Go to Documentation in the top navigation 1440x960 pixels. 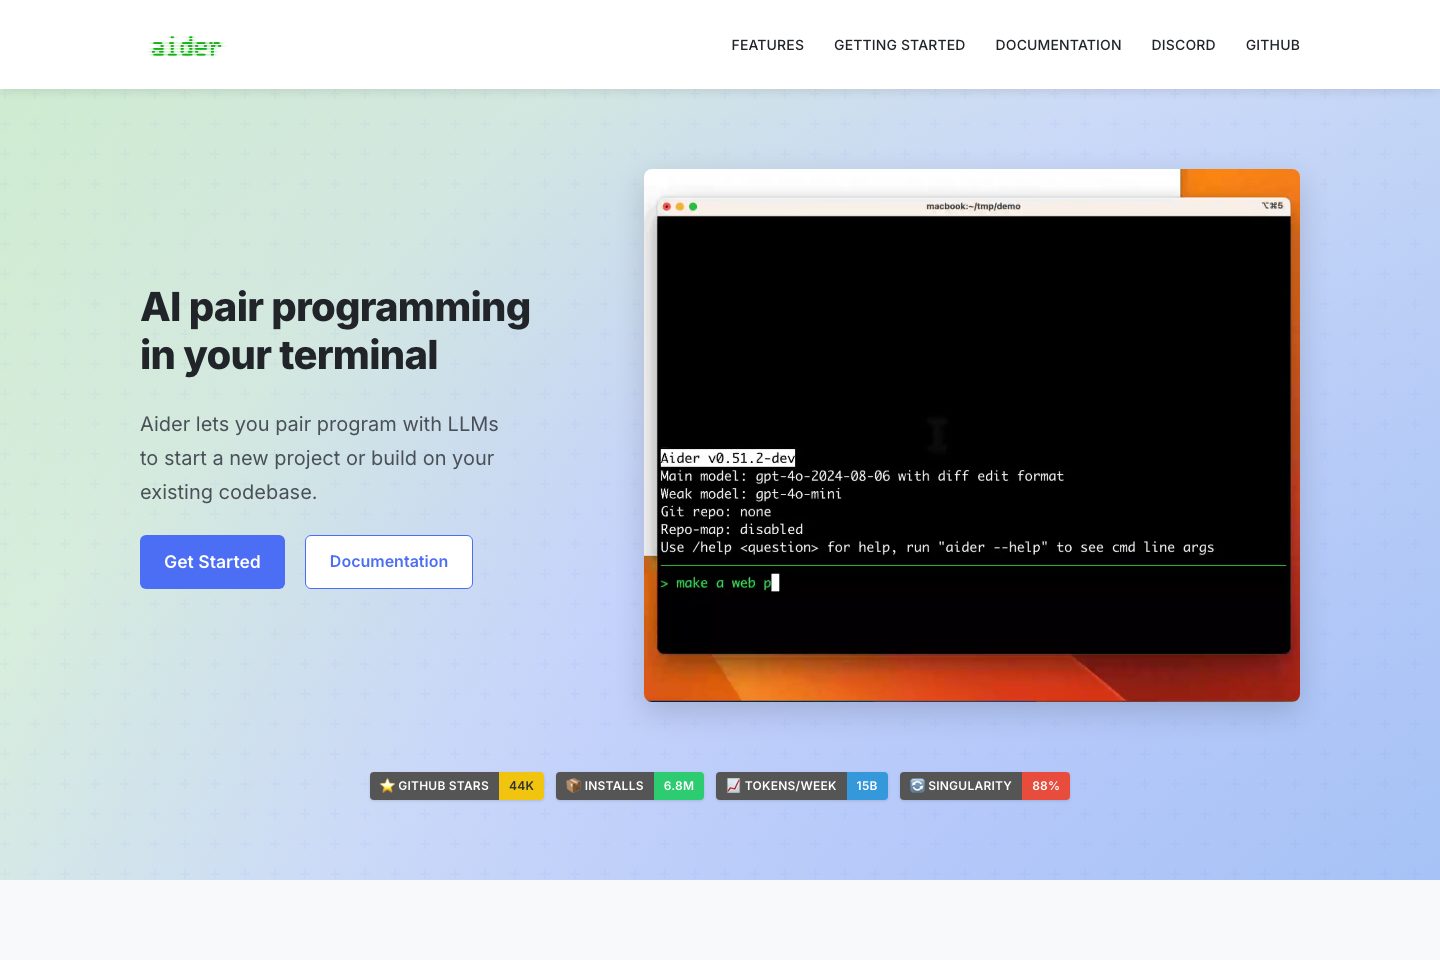[x=1058, y=45]
